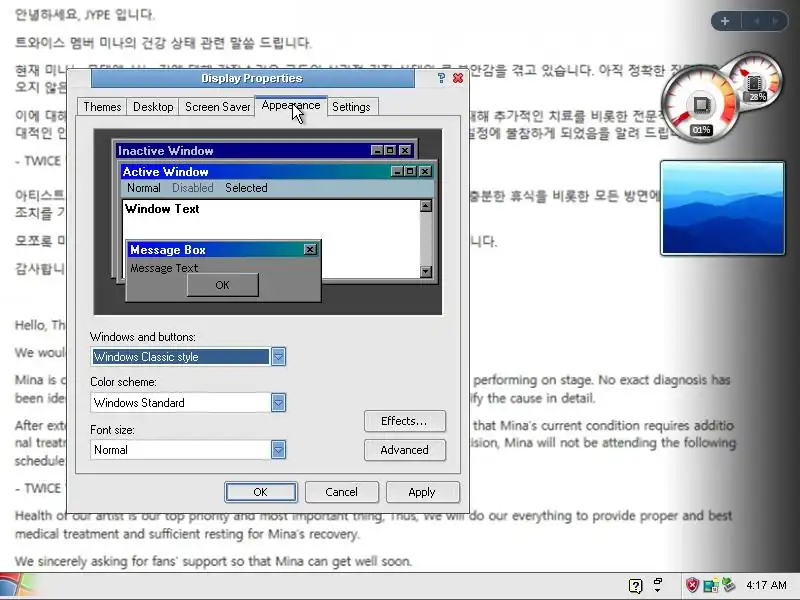Click Normal in the preview menu bar
The width and height of the screenshot is (800, 600).
tap(144, 188)
